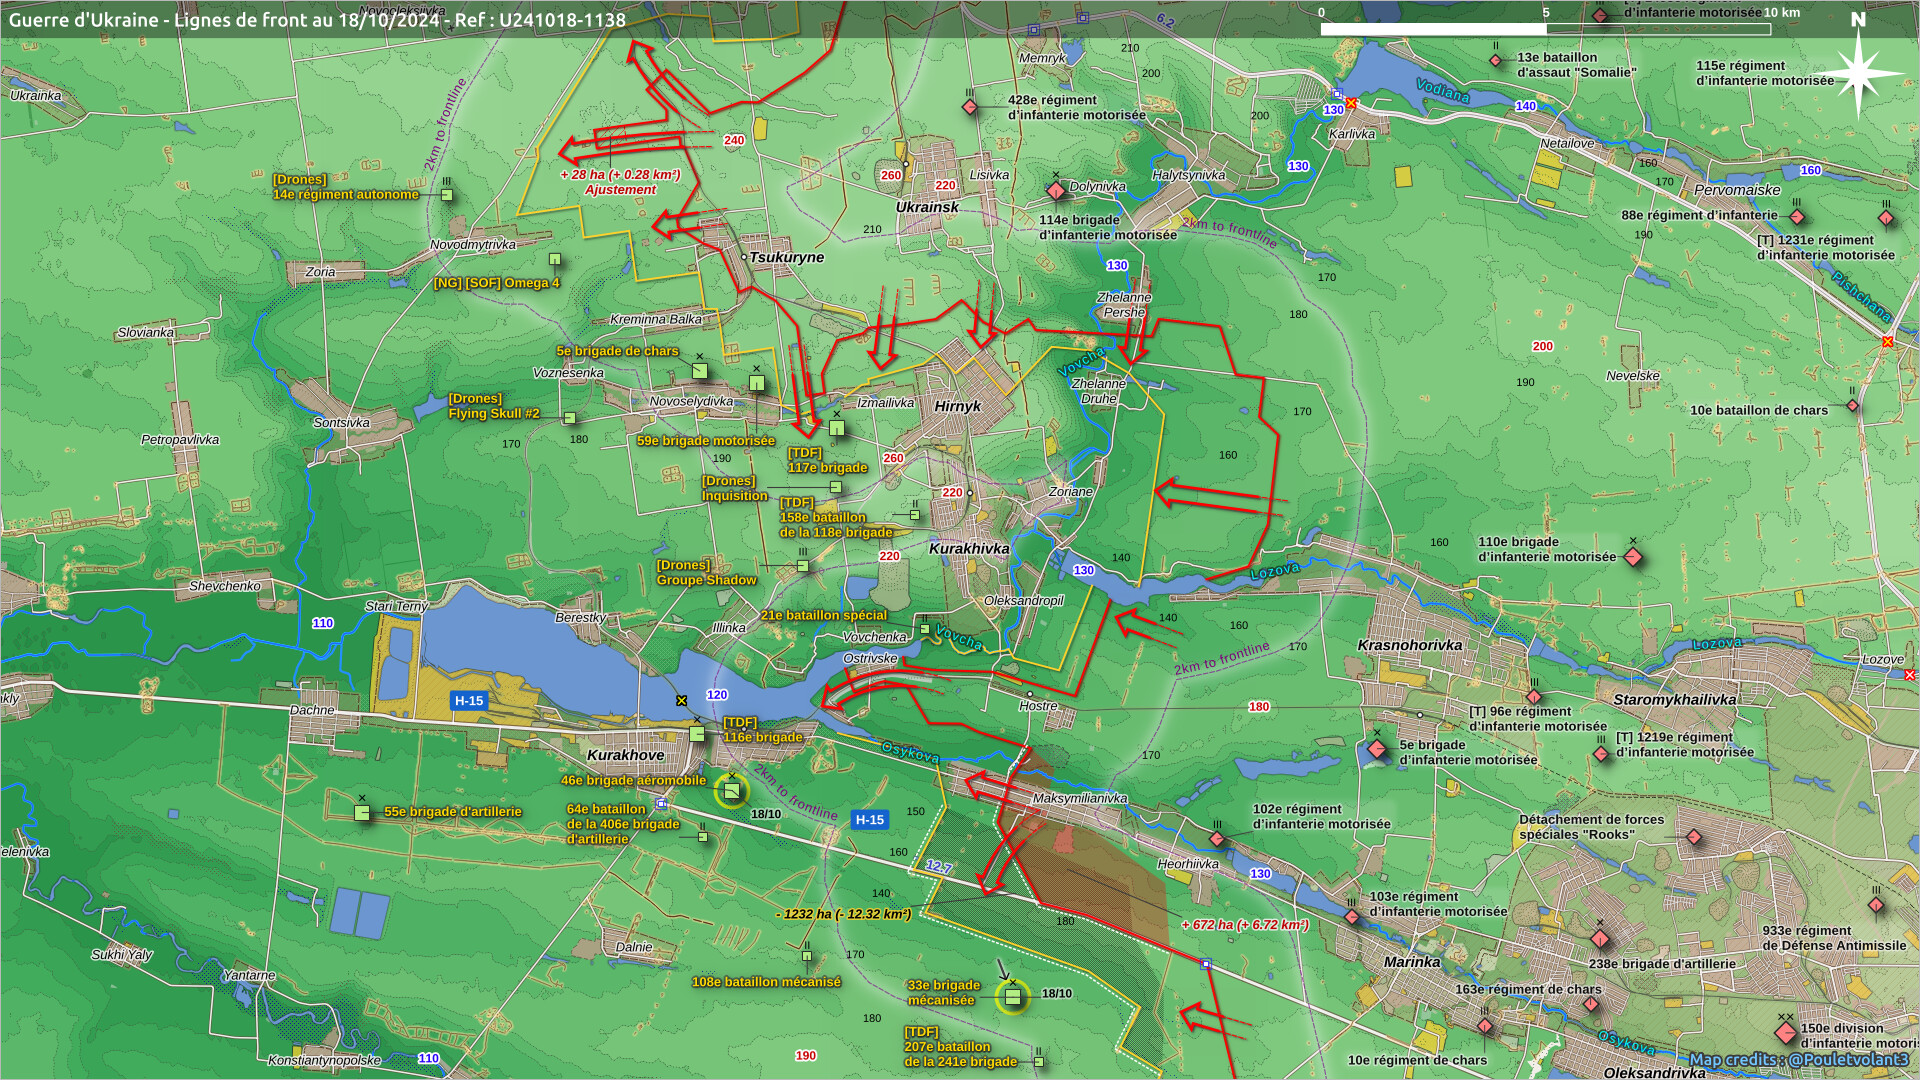Select the circled 33e brigade mécanisée unit icon

coord(1012,996)
